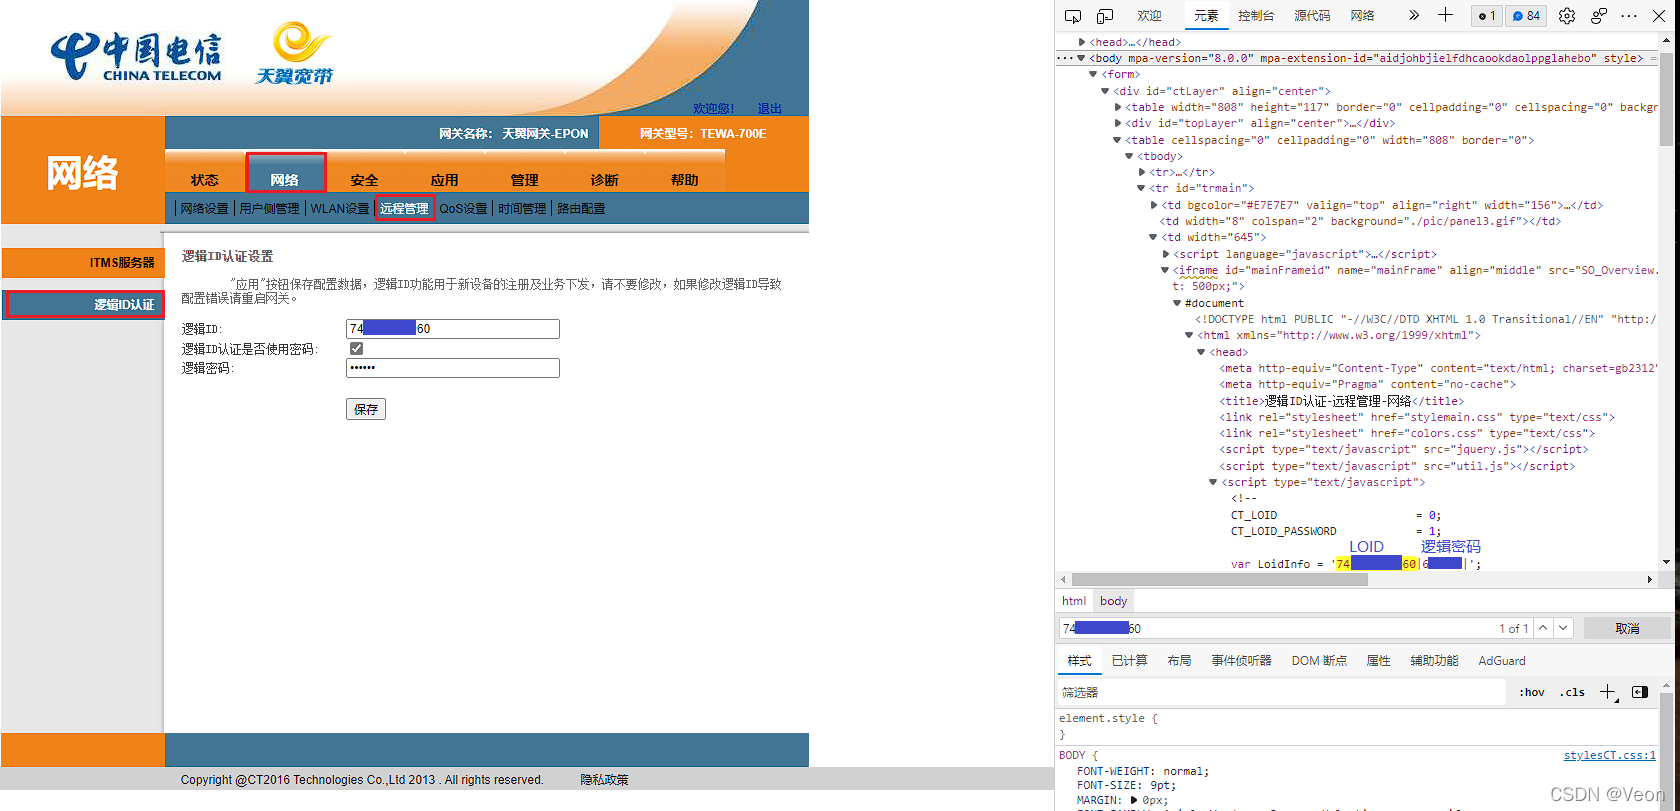Open router 状态 menu tab
1680x811 pixels.
coord(205,180)
